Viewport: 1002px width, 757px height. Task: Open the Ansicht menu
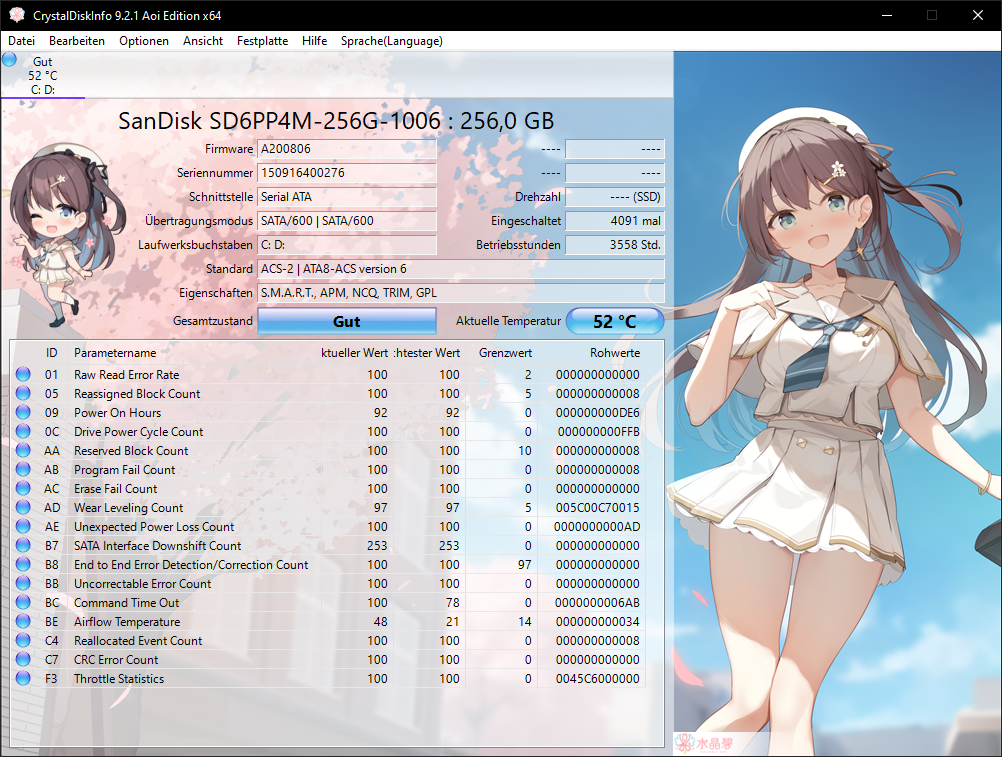203,41
